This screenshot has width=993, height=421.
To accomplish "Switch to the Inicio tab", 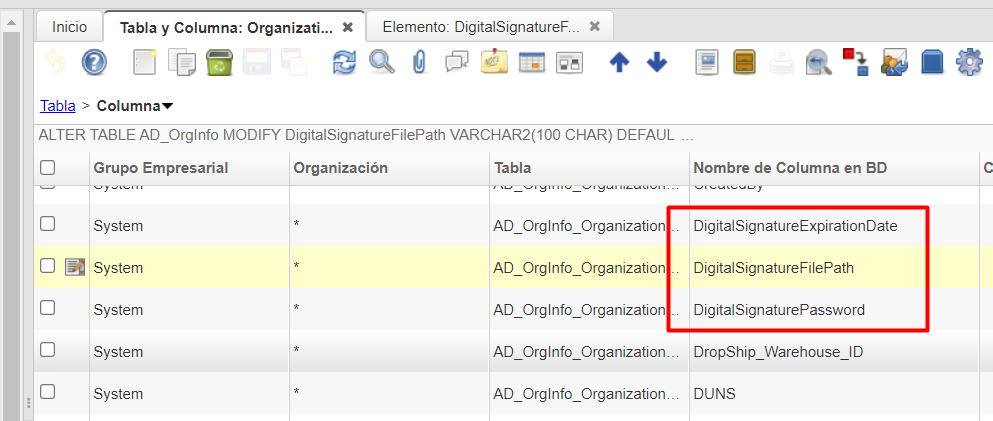I will click(69, 27).
